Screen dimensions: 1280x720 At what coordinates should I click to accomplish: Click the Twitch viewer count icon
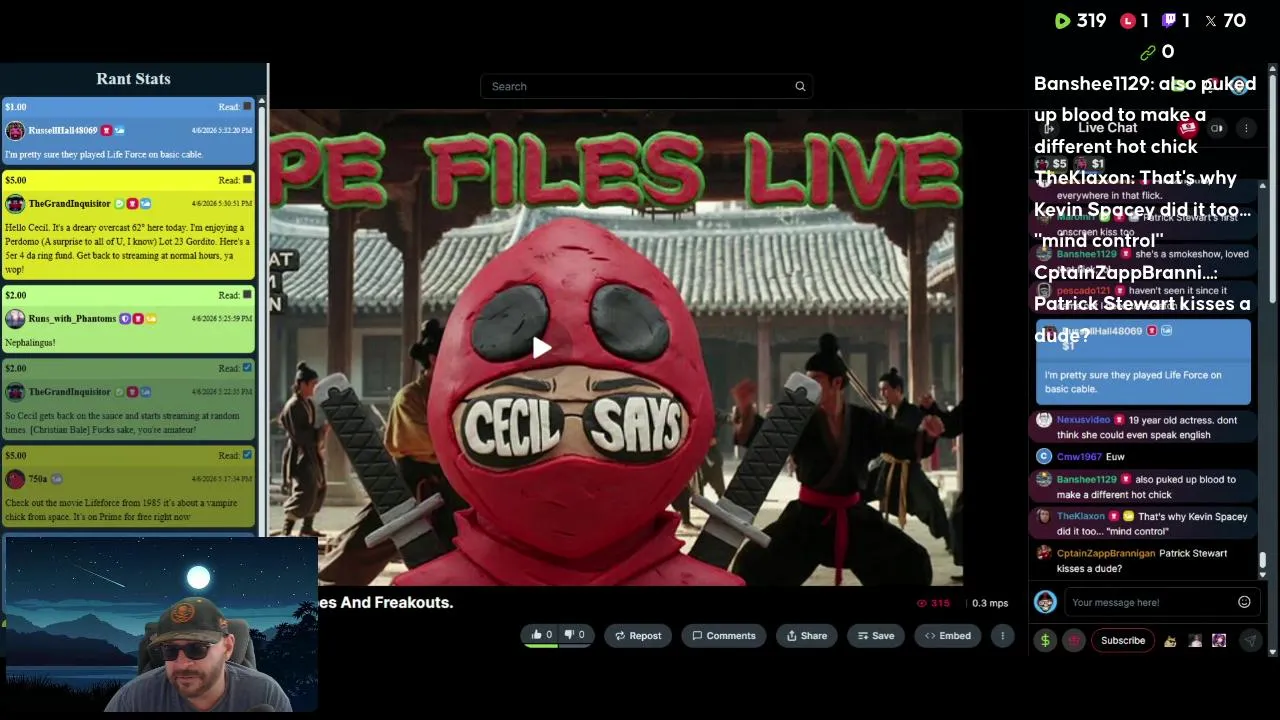(1169, 21)
